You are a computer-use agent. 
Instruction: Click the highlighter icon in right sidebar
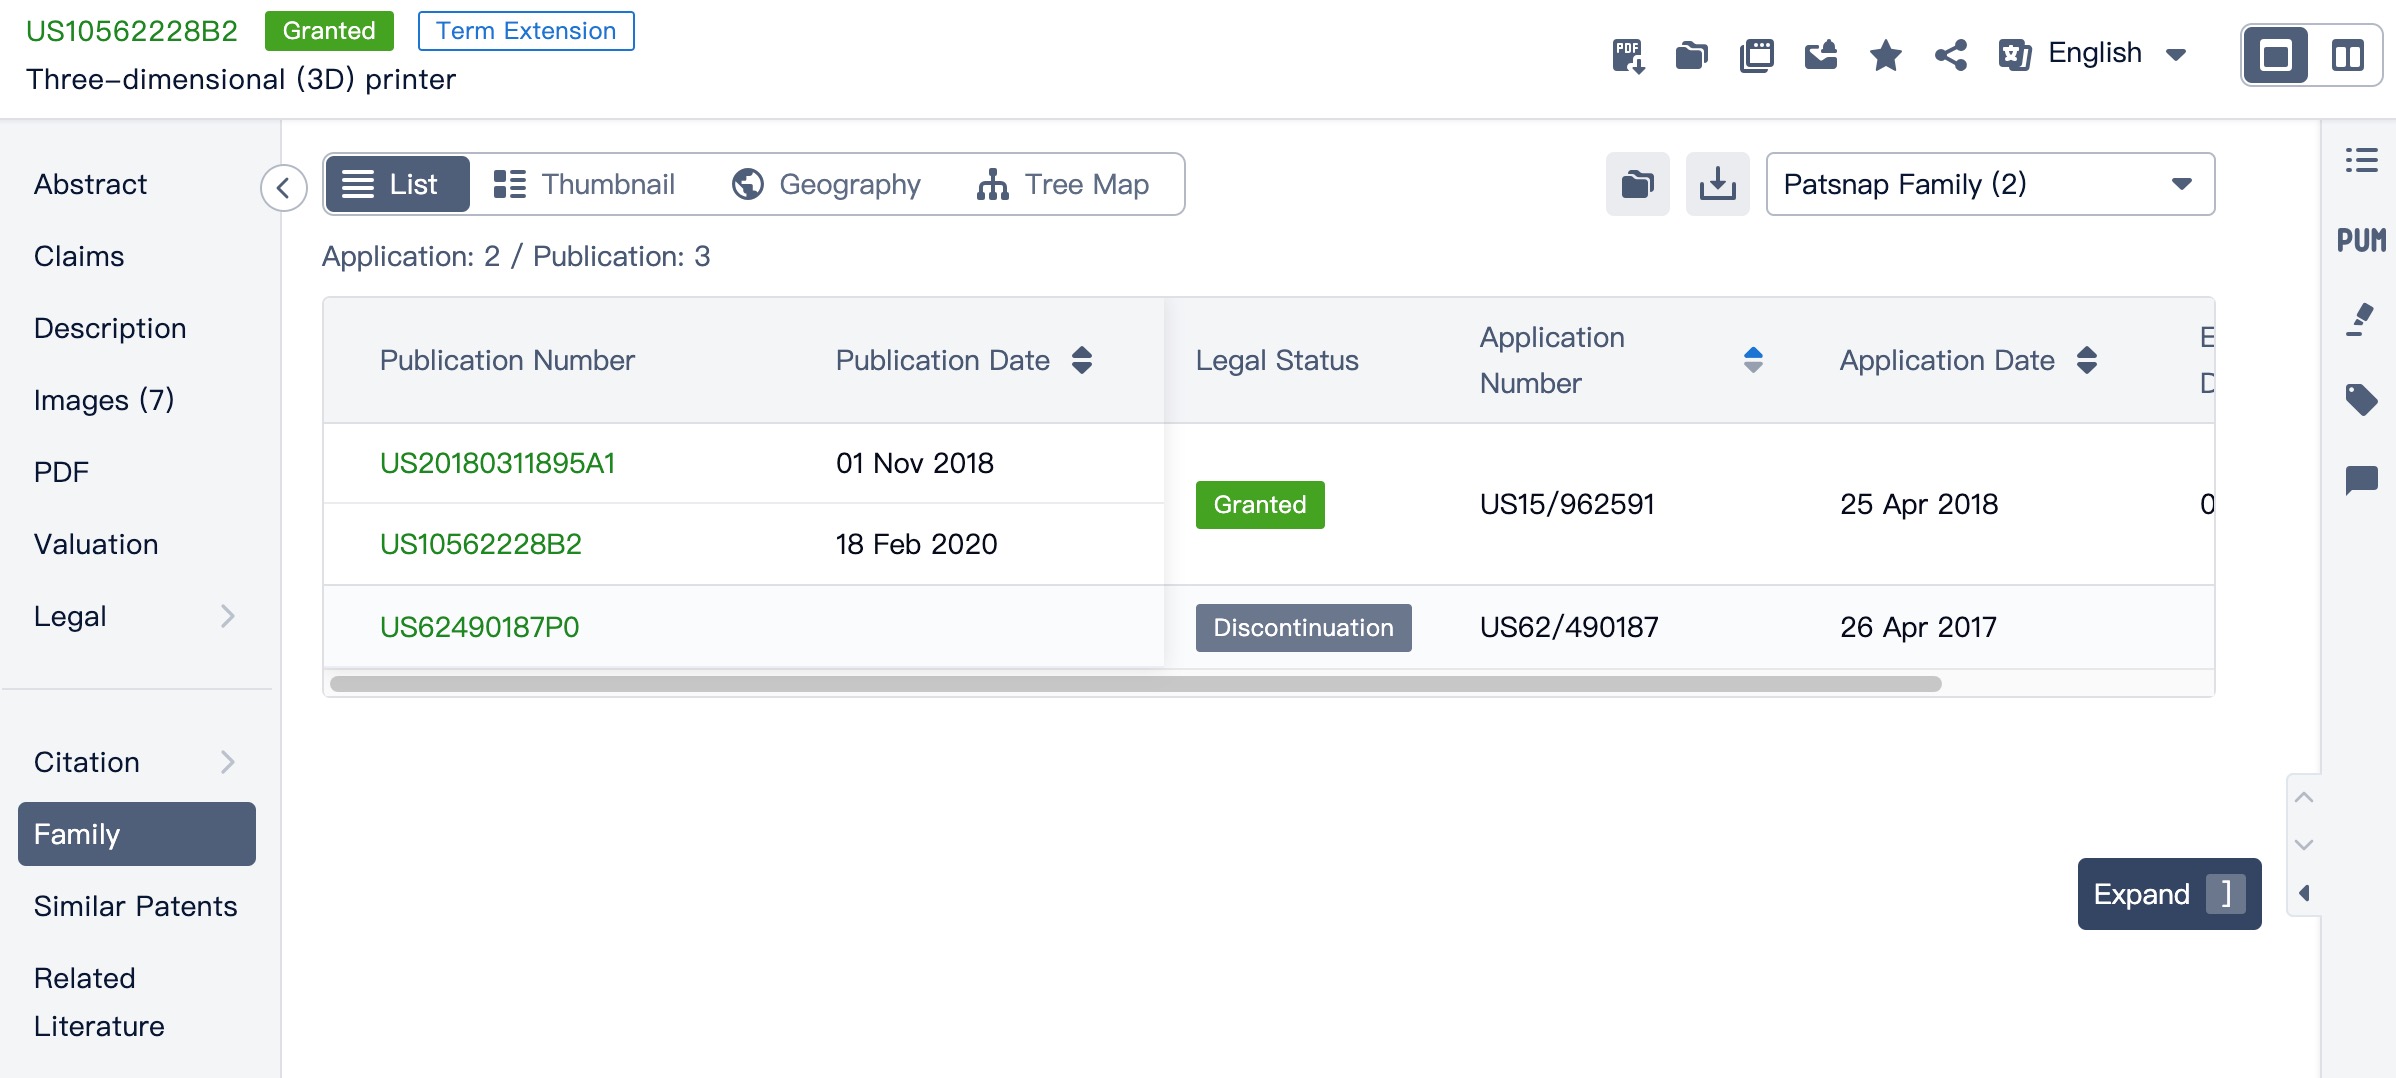[2361, 320]
